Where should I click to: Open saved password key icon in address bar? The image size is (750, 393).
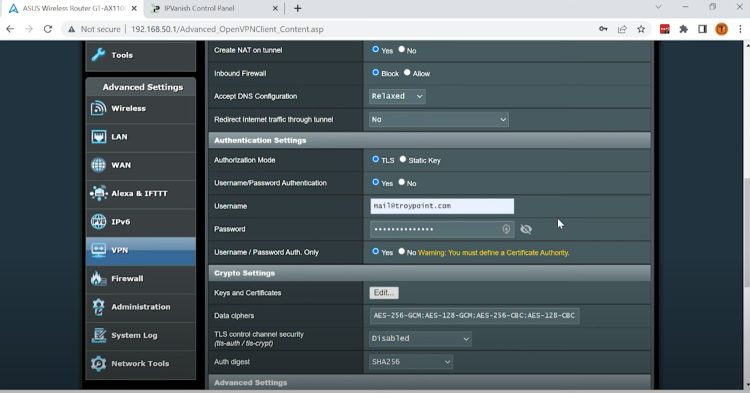(x=603, y=29)
